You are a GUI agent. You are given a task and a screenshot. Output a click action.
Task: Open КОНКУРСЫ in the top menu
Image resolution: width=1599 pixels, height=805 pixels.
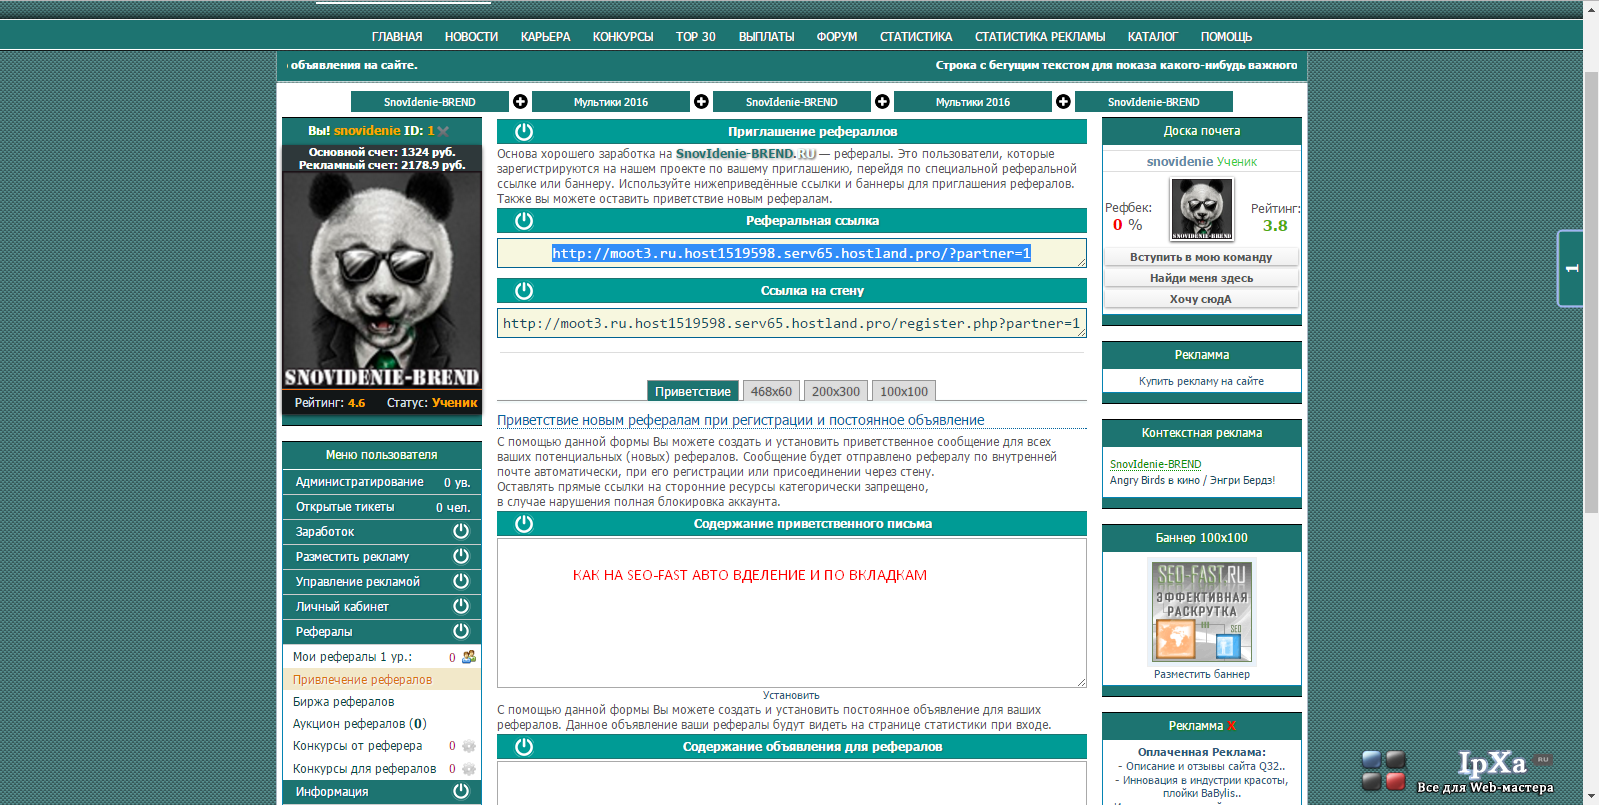click(623, 37)
